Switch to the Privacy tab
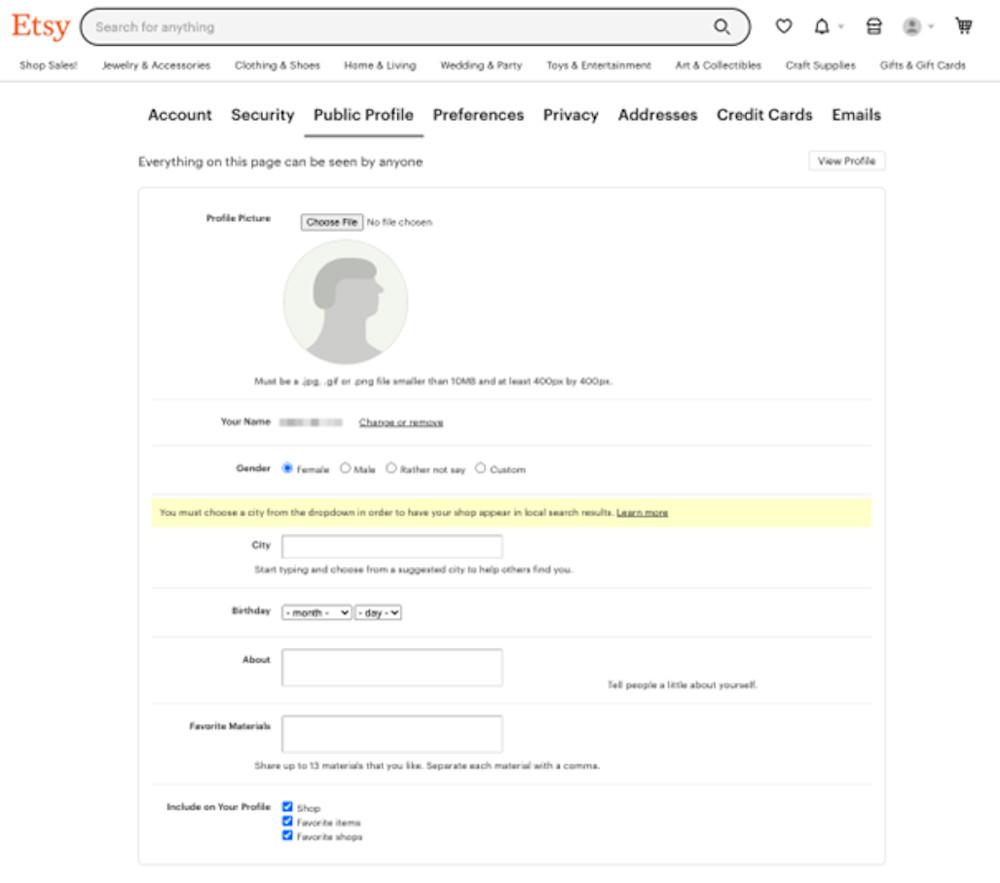Screen dimensions: 1000x883 point(570,115)
